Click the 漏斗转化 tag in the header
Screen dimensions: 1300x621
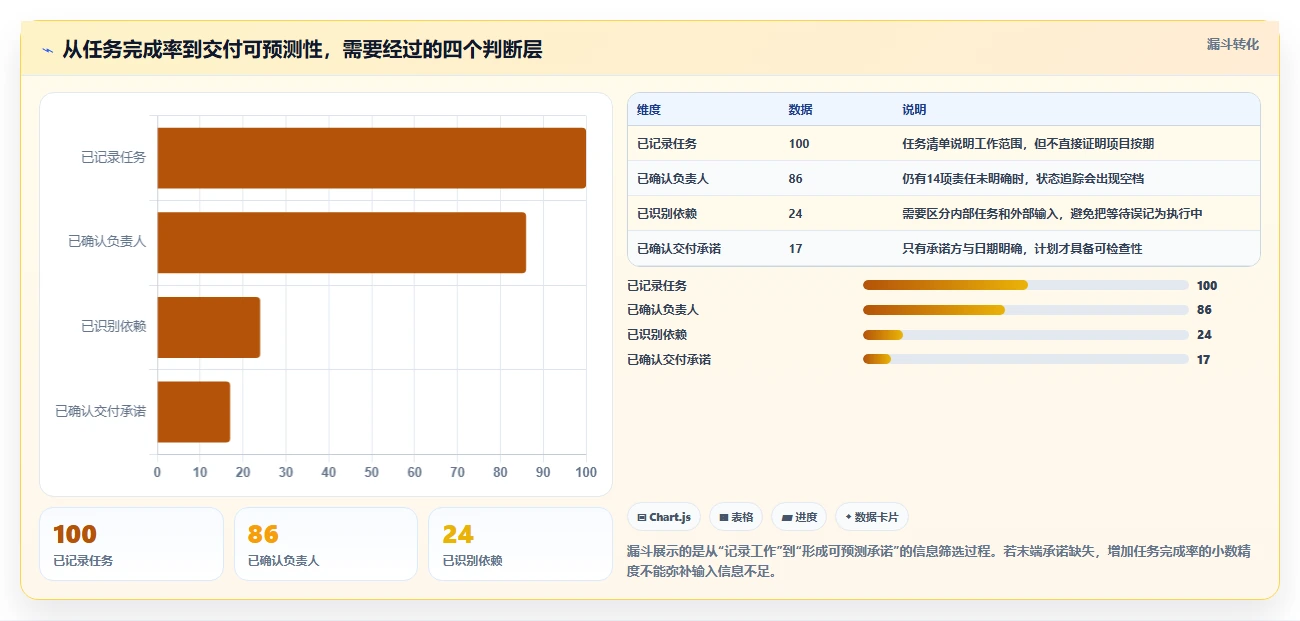coord(1232,44)
